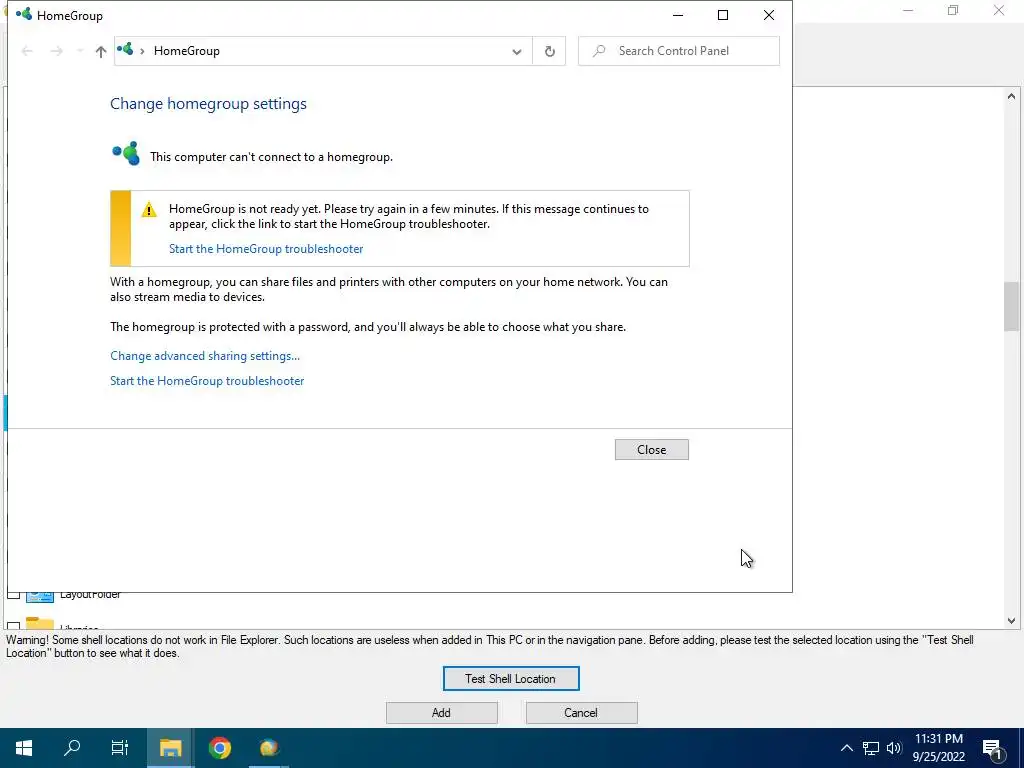Close HomeGroup window with X

(x=769, y=15)
